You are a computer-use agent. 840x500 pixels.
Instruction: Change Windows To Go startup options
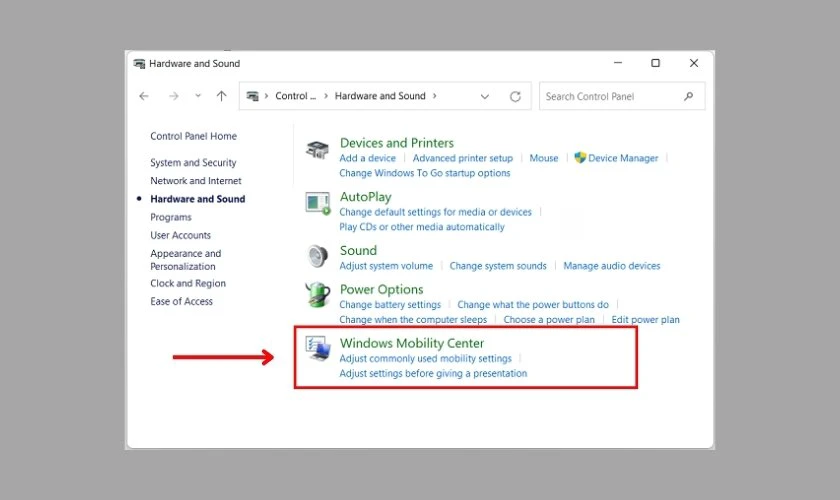click(425, 173)
